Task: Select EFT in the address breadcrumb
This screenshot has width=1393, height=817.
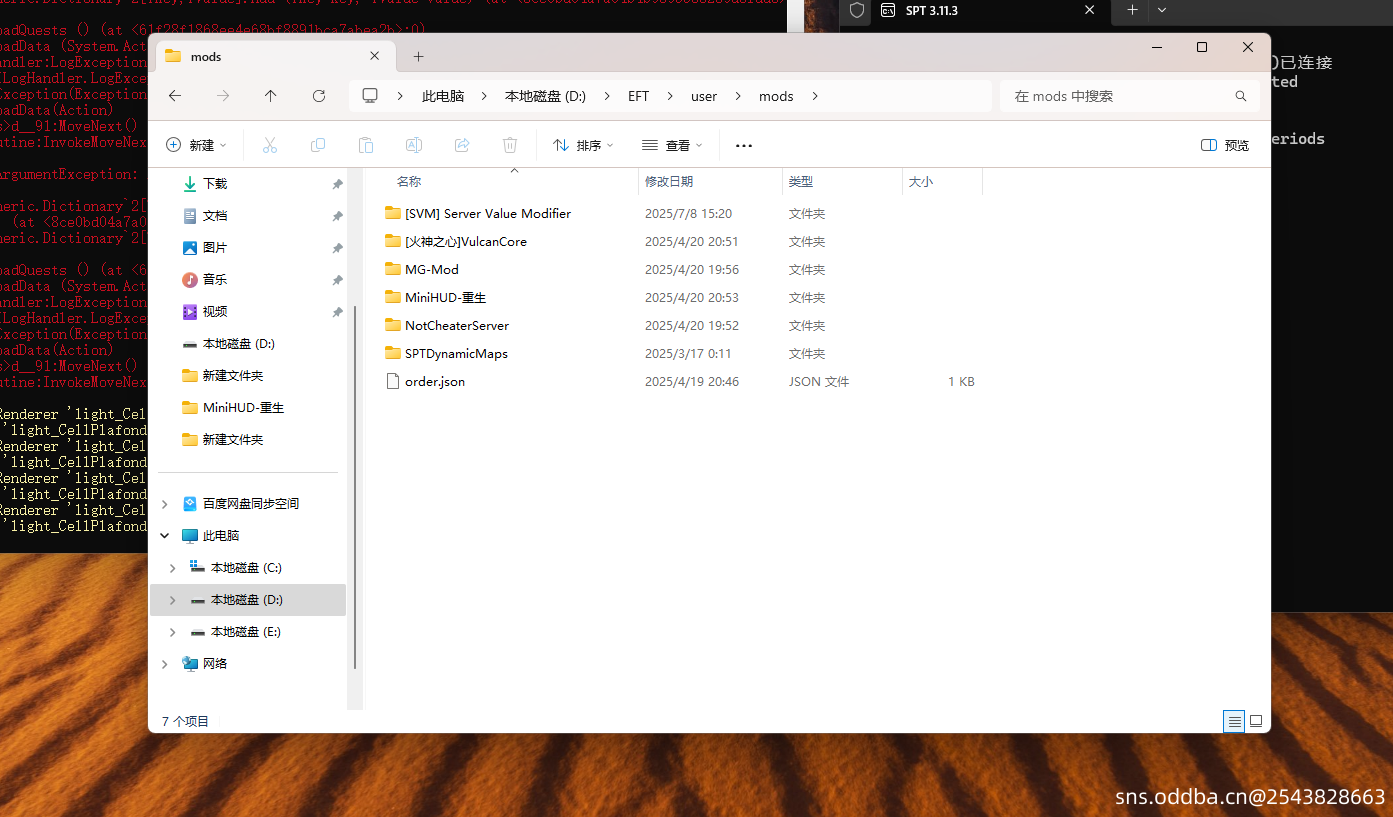Action: point(639,96)
